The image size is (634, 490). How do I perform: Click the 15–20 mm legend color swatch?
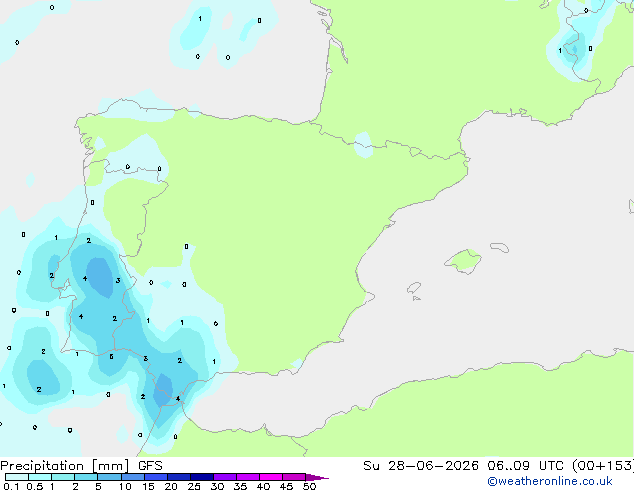(x=155, y=477)
